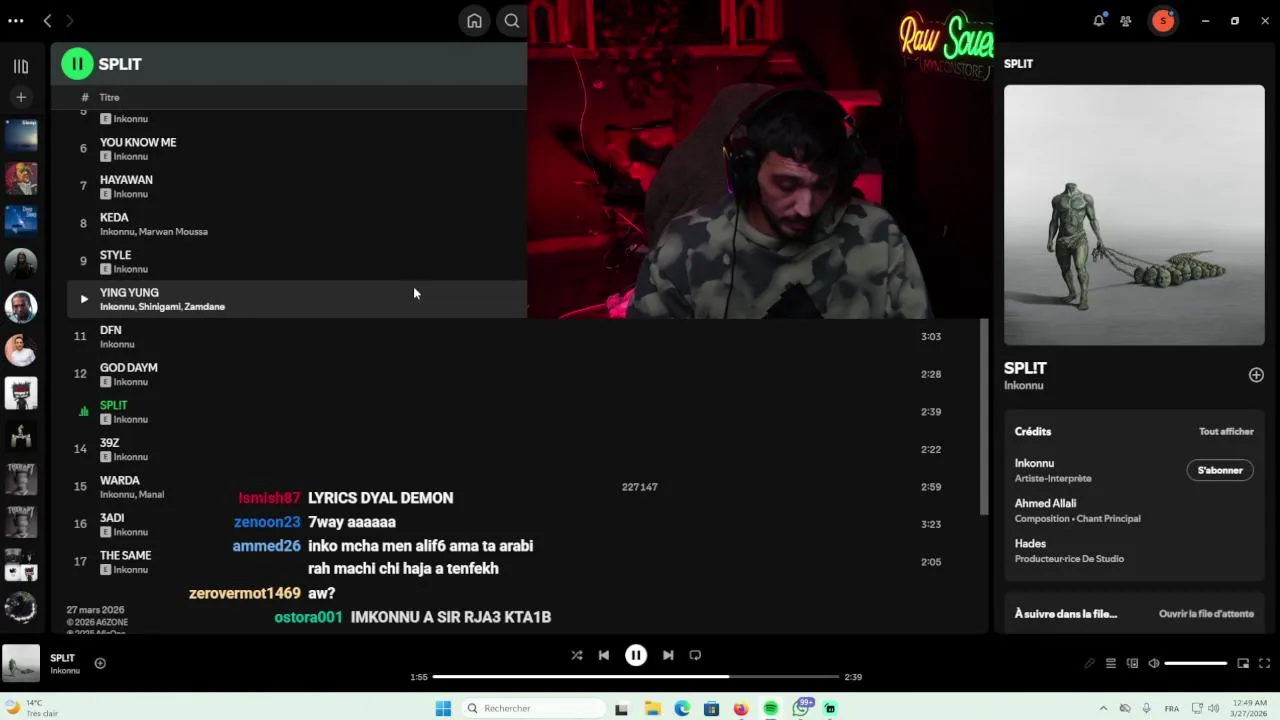Toggle shuffle playback

pyautogui.click(x=577, y=655)
